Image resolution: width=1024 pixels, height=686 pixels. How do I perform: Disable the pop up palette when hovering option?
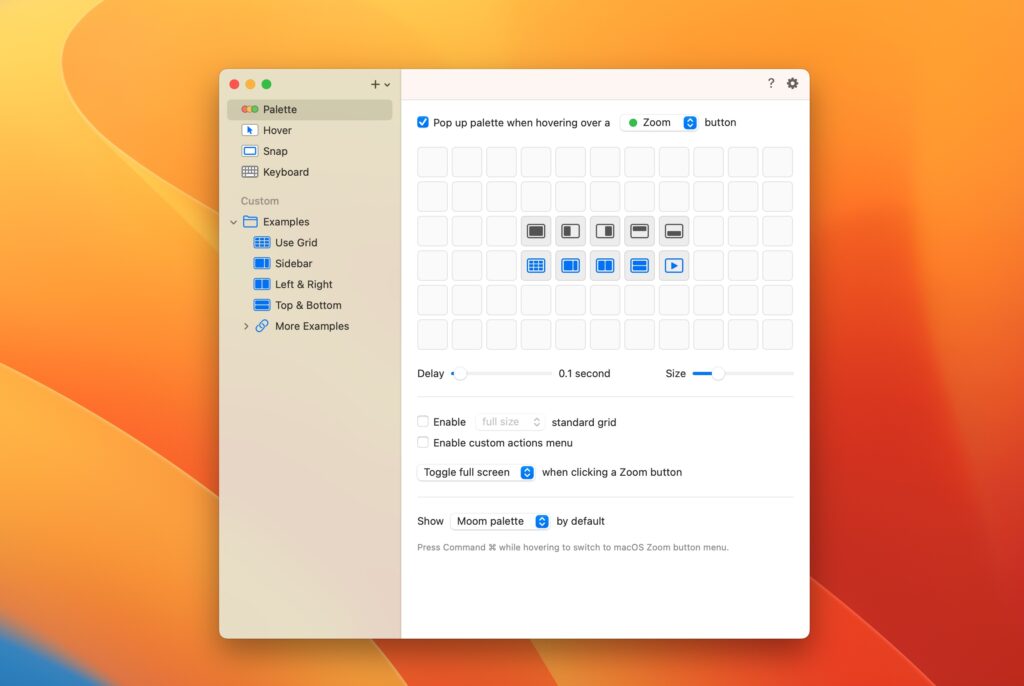pos(423,122)
